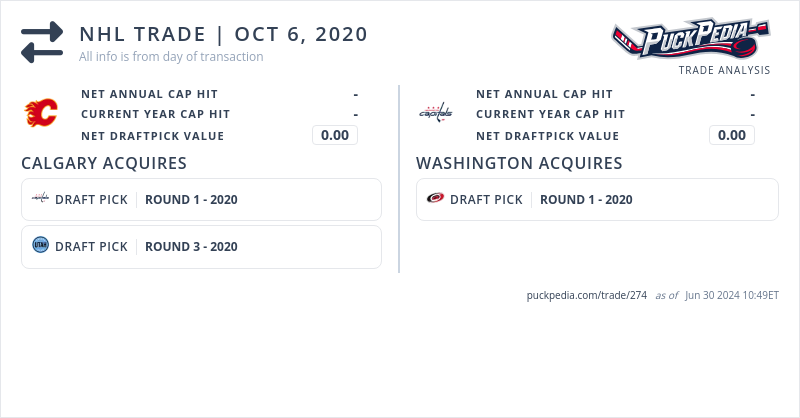The width and height of the screenshot is (800, 418).
Task: Click the large Calgary Flames team logo
Action: (x=41, y=114)
